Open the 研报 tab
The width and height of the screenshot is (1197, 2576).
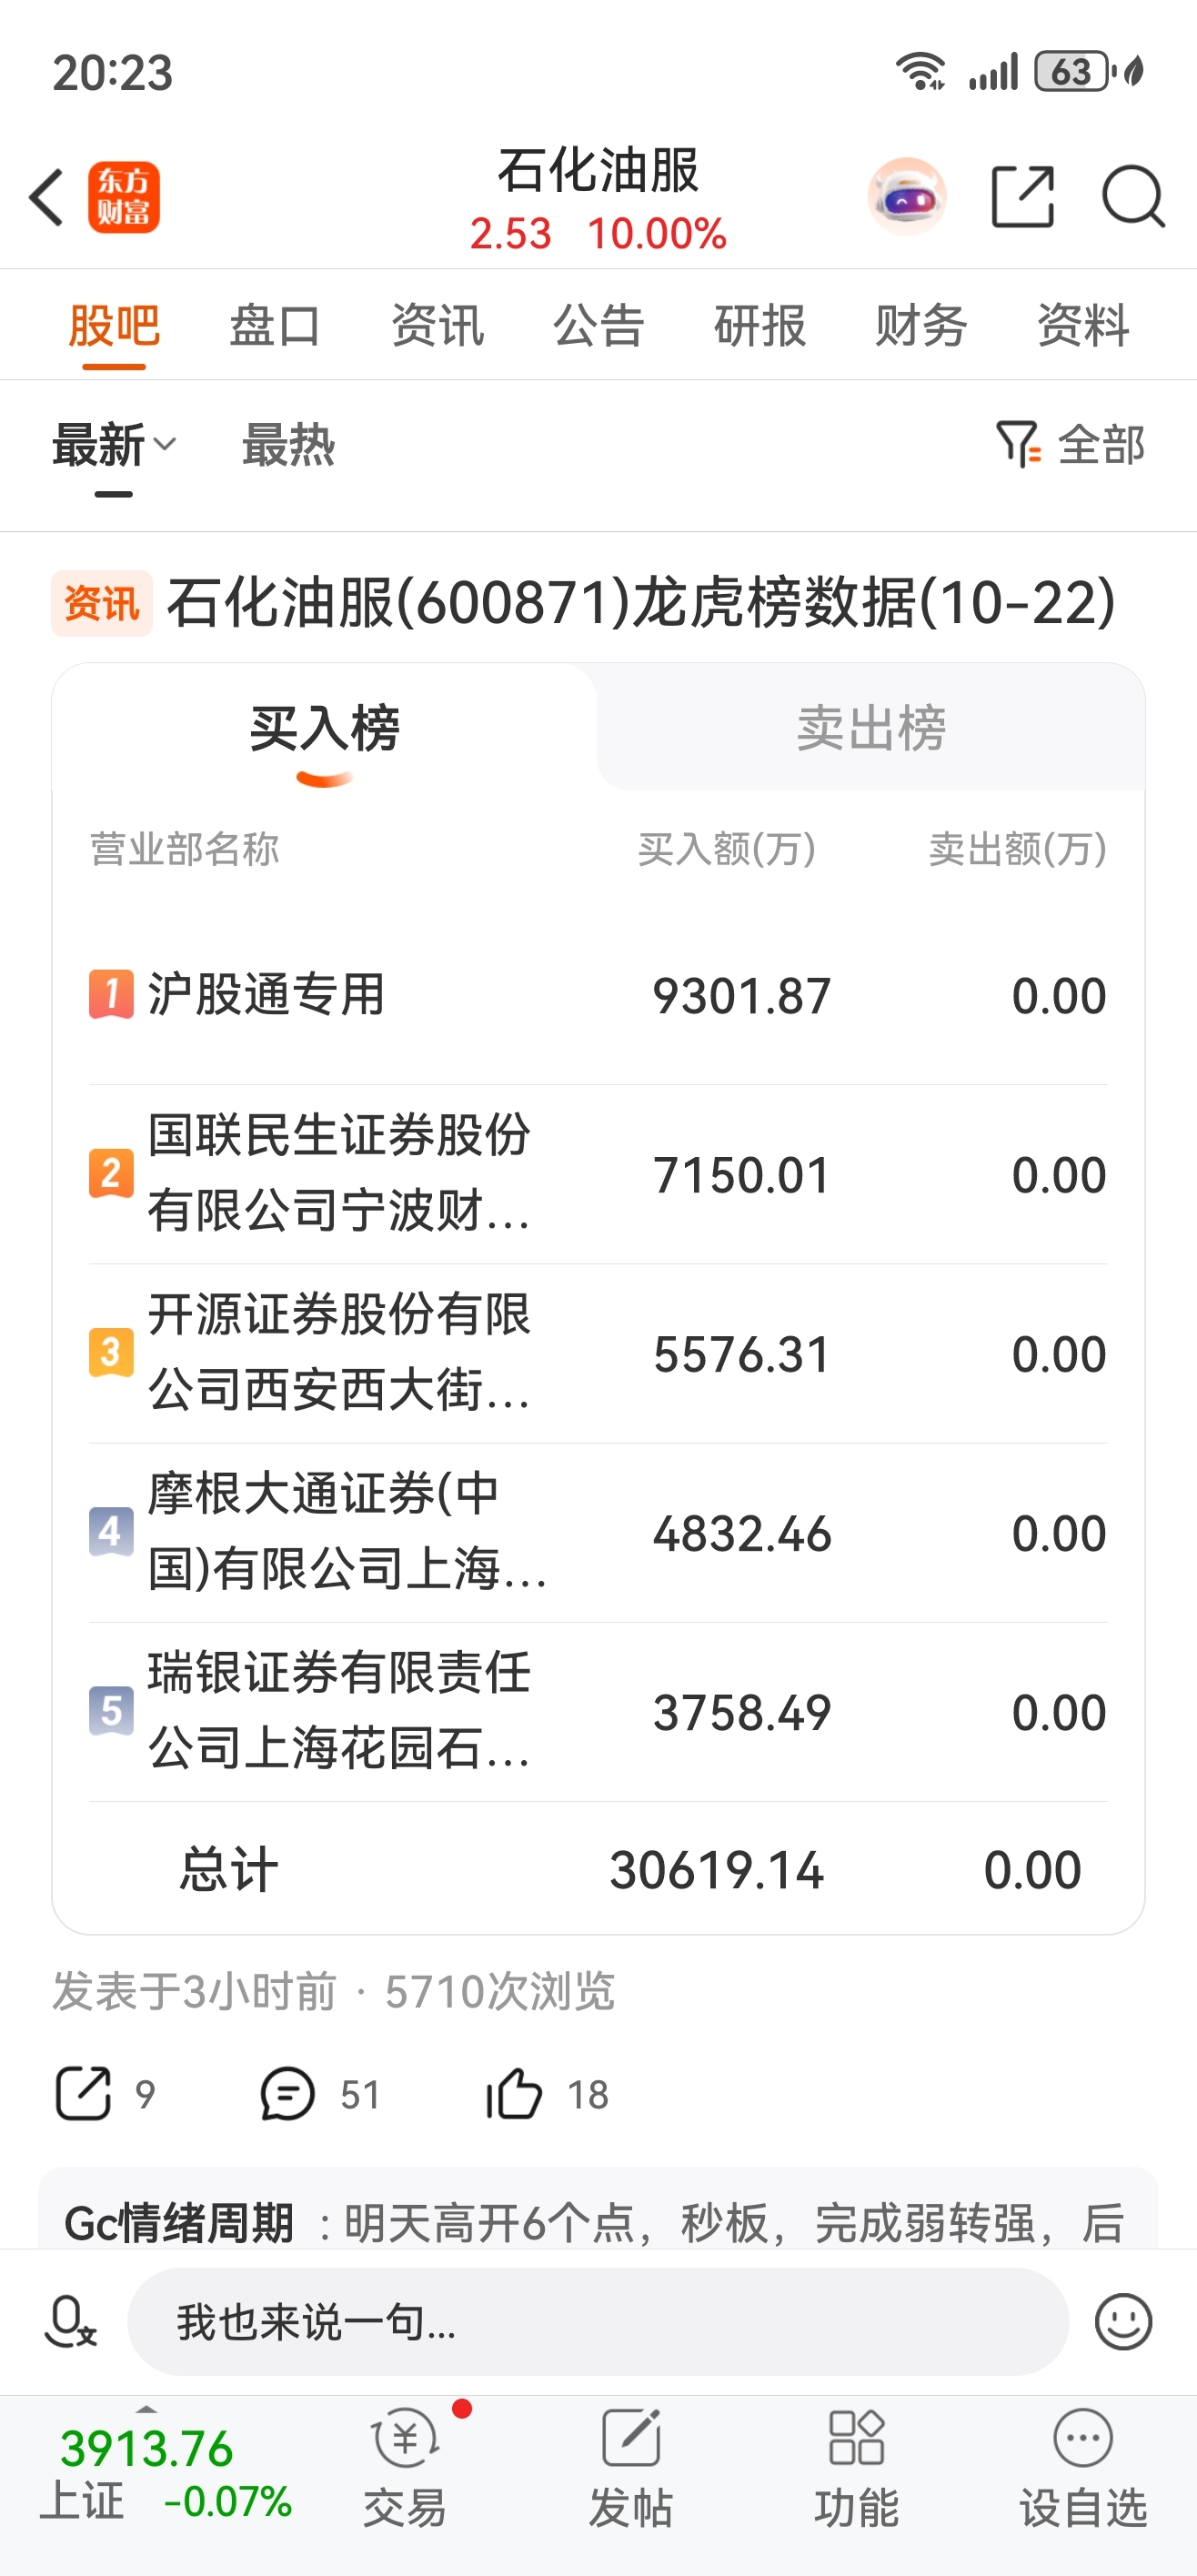coord(759,325)
